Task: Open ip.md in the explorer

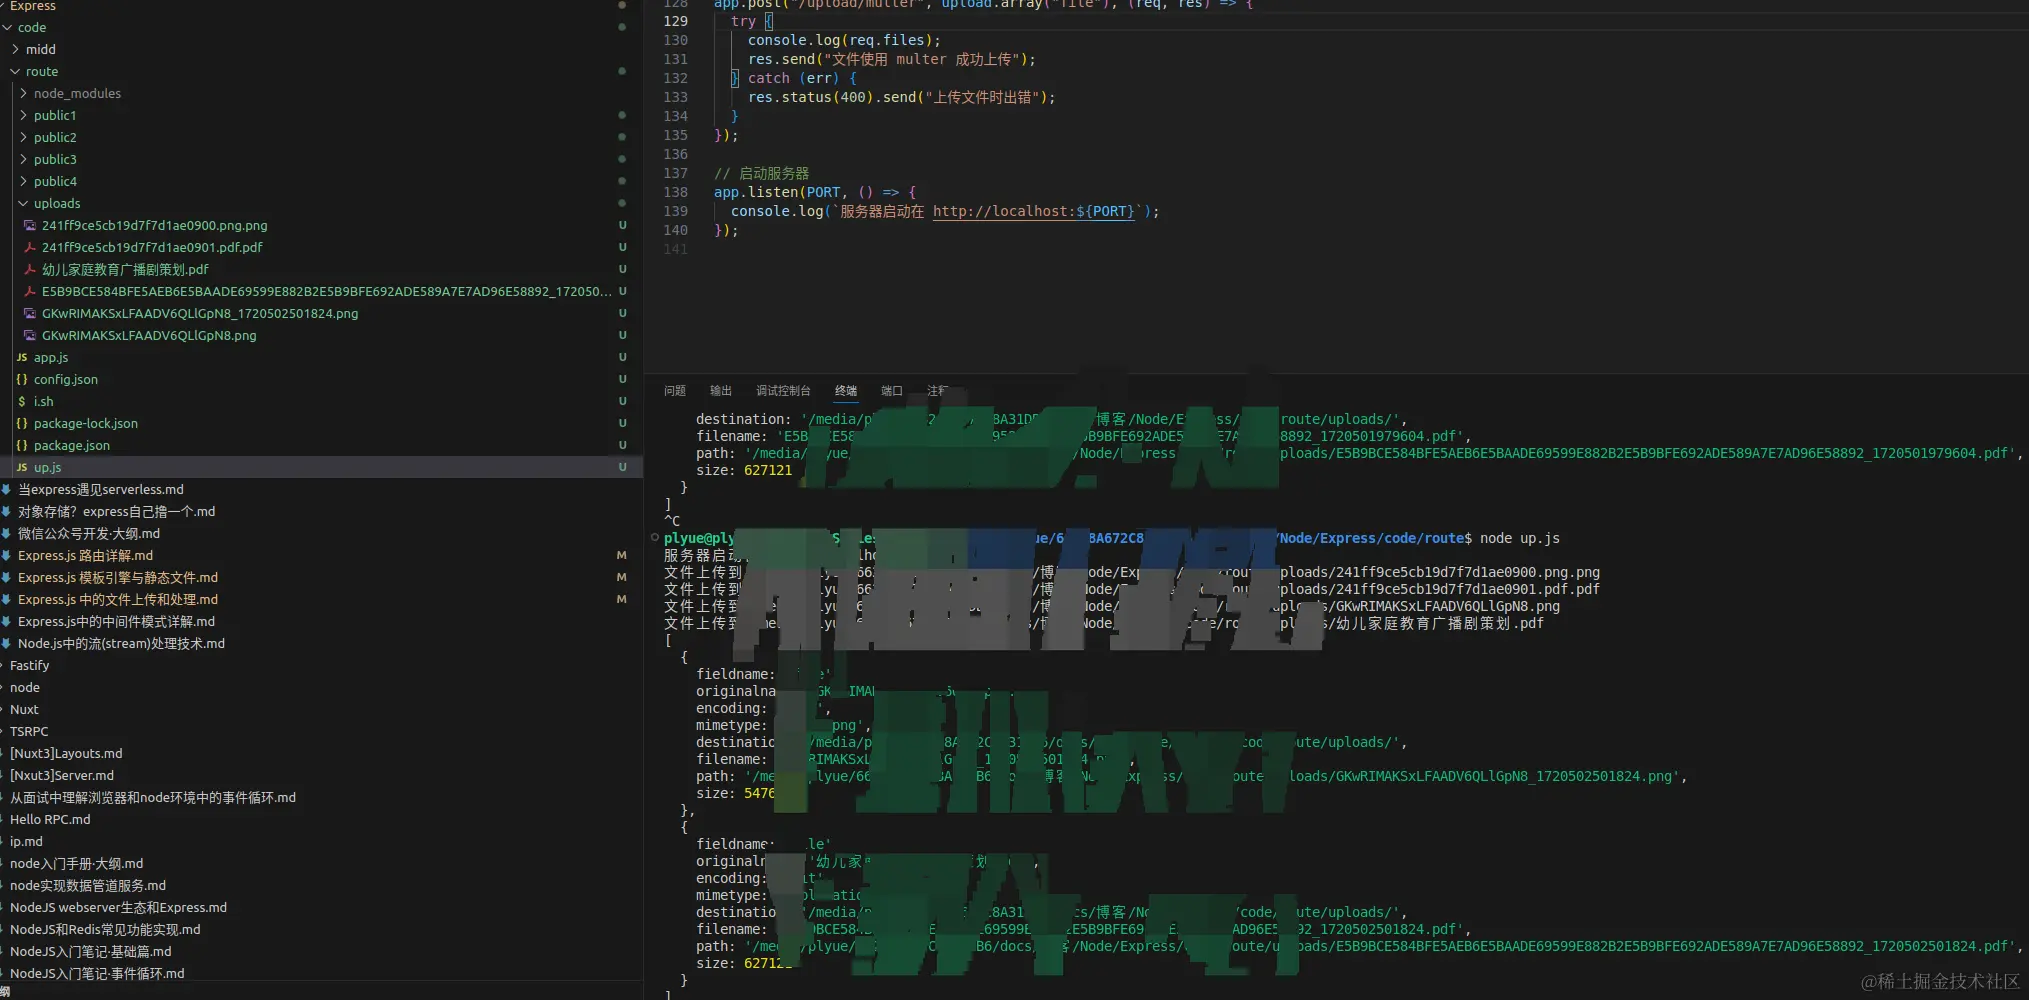Action: (26, 842)
